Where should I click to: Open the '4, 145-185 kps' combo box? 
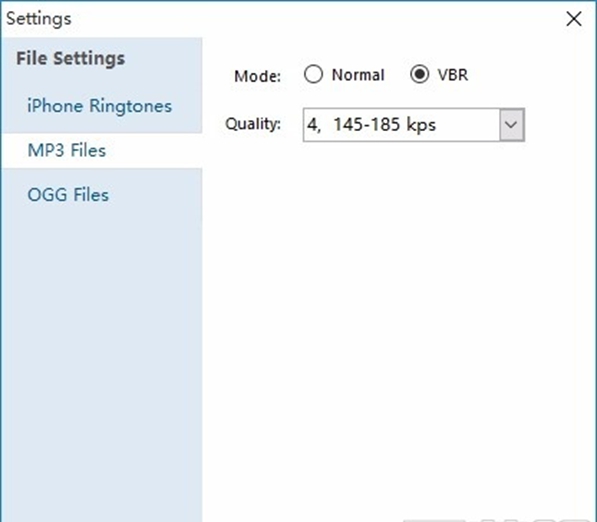[413, 125]
